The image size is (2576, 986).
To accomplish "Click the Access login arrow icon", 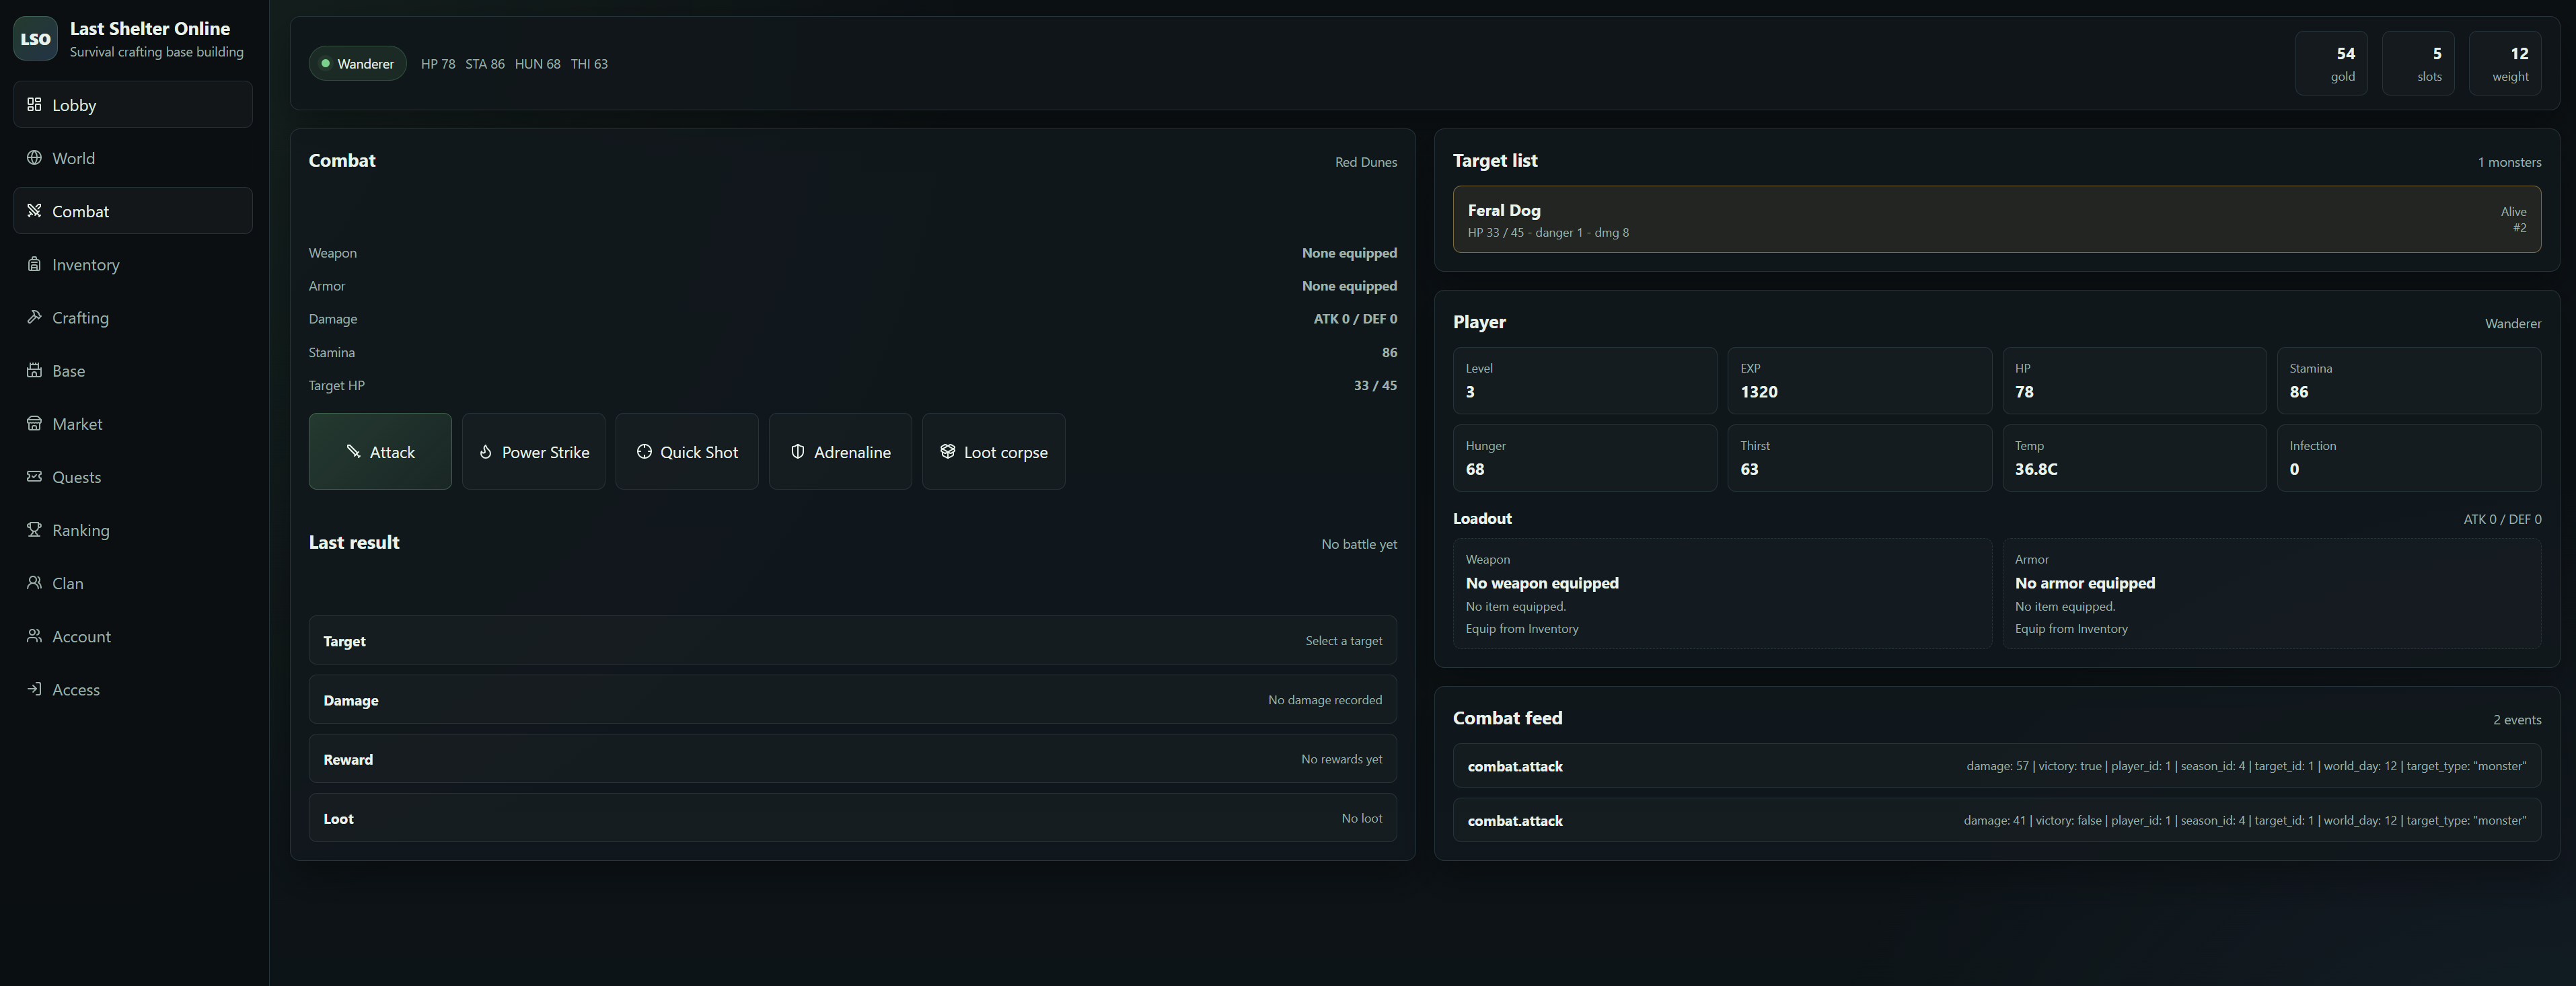I will point(34,688).
